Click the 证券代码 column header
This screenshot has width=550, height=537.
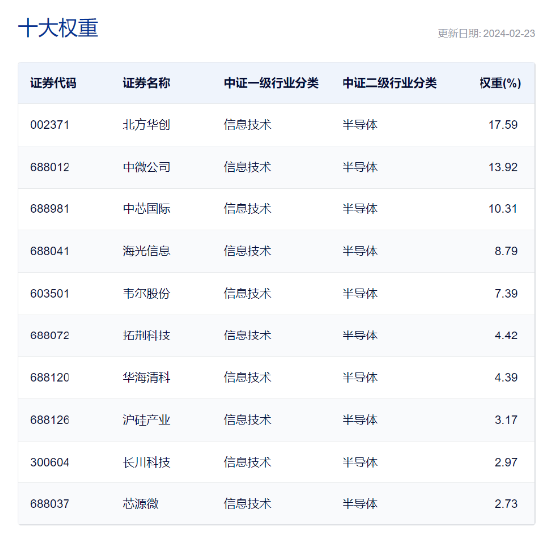coord(53,83)
